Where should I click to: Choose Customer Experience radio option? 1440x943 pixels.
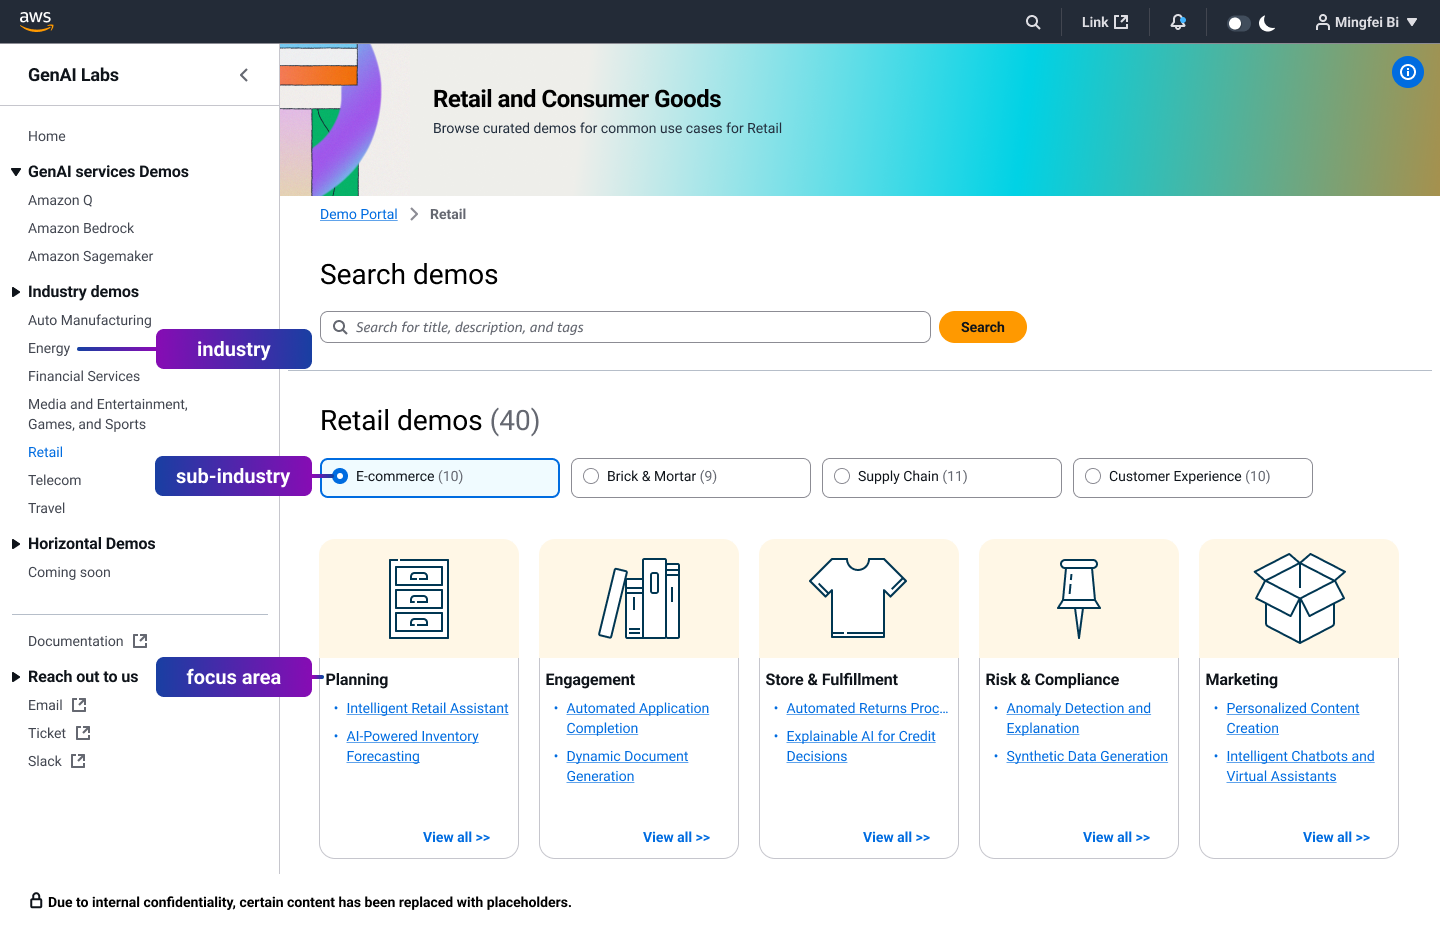pyautogui.click(x=1093, y=477)
